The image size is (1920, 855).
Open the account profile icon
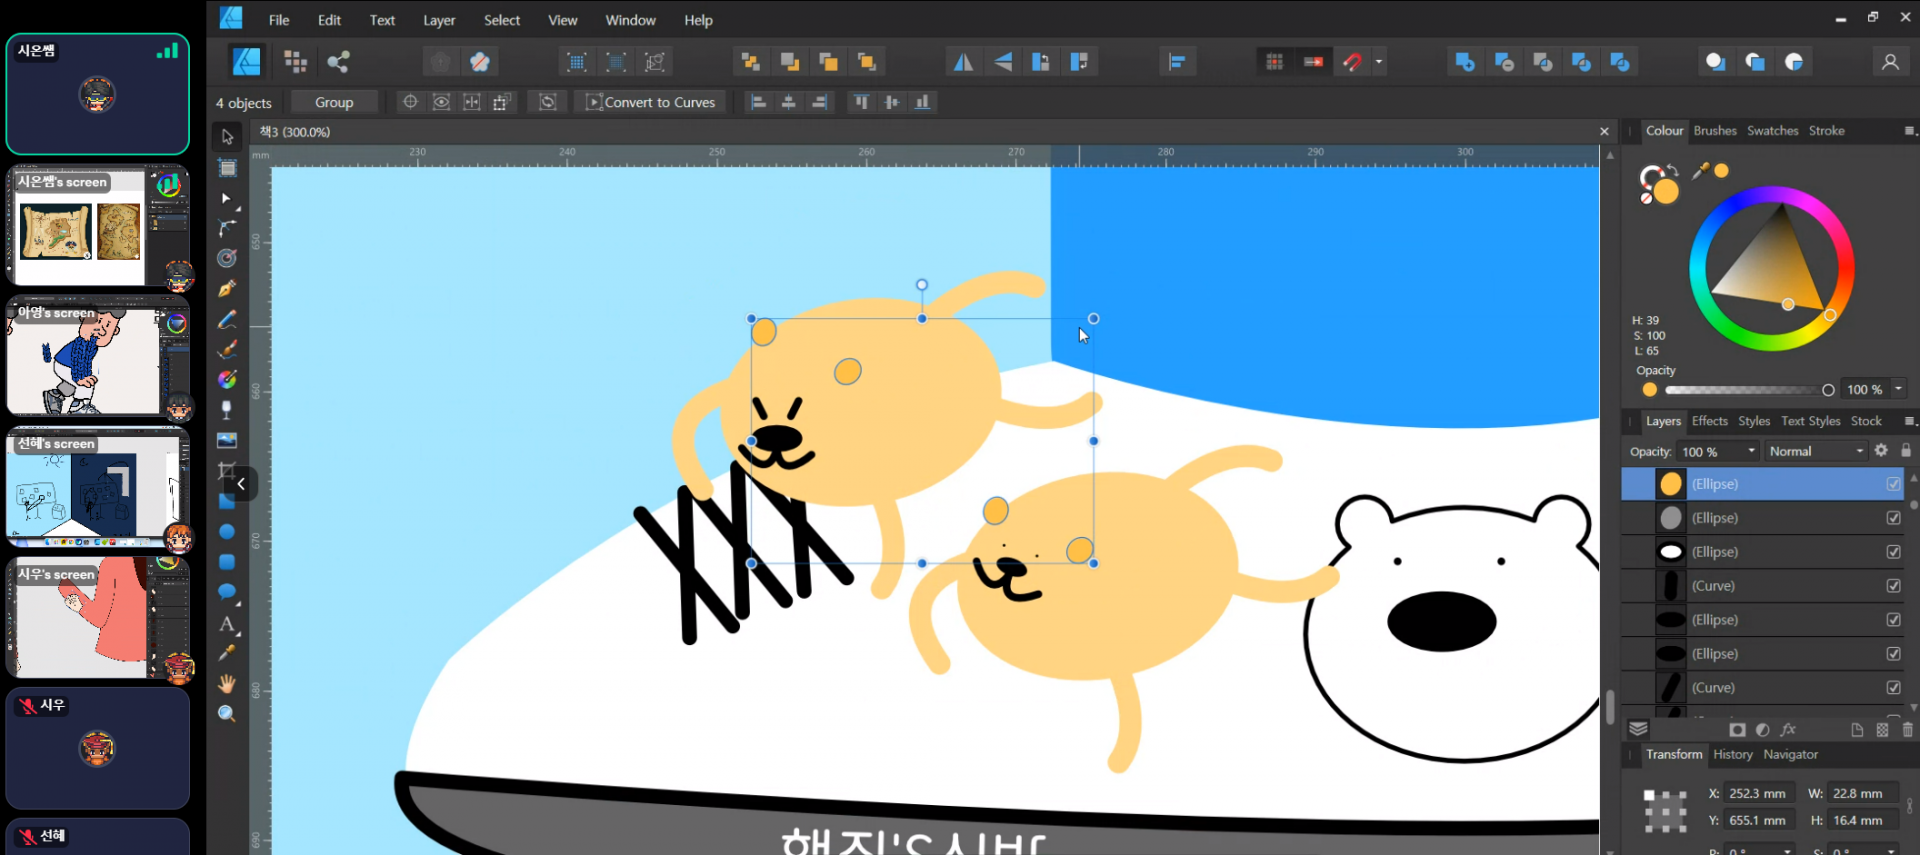(1890, 62)
